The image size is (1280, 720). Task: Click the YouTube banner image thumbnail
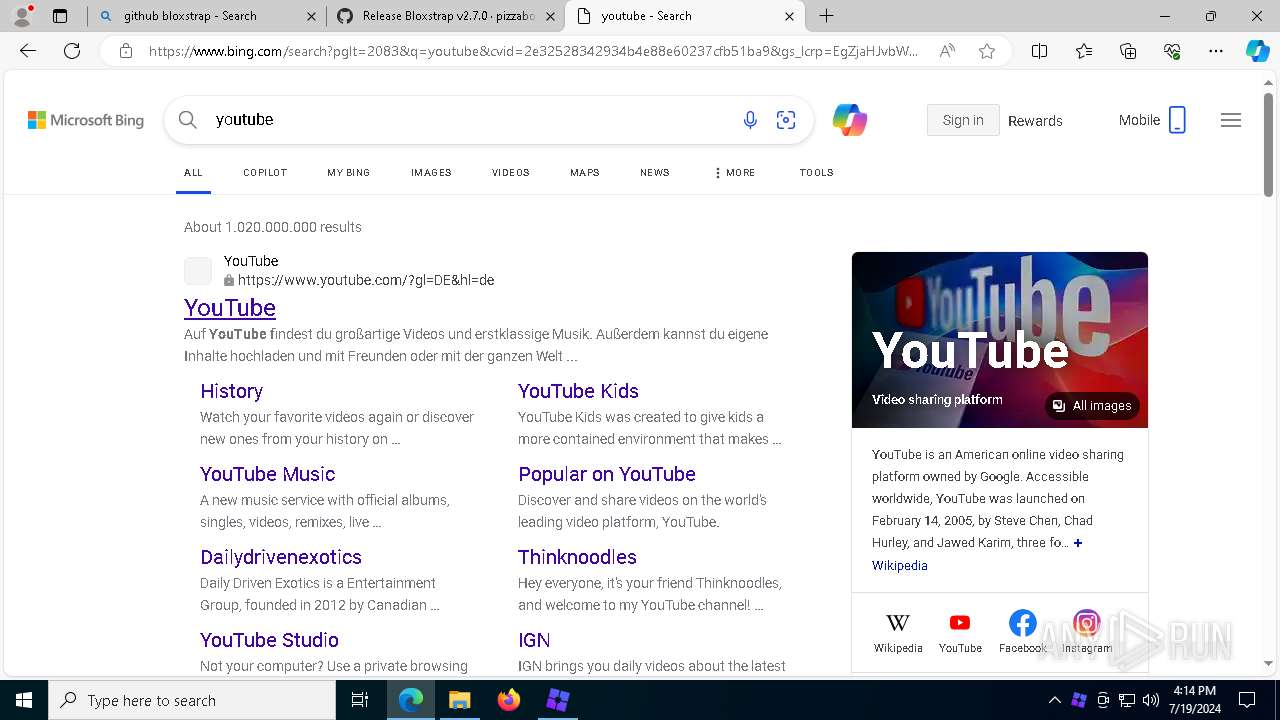tap(1000, 340)
